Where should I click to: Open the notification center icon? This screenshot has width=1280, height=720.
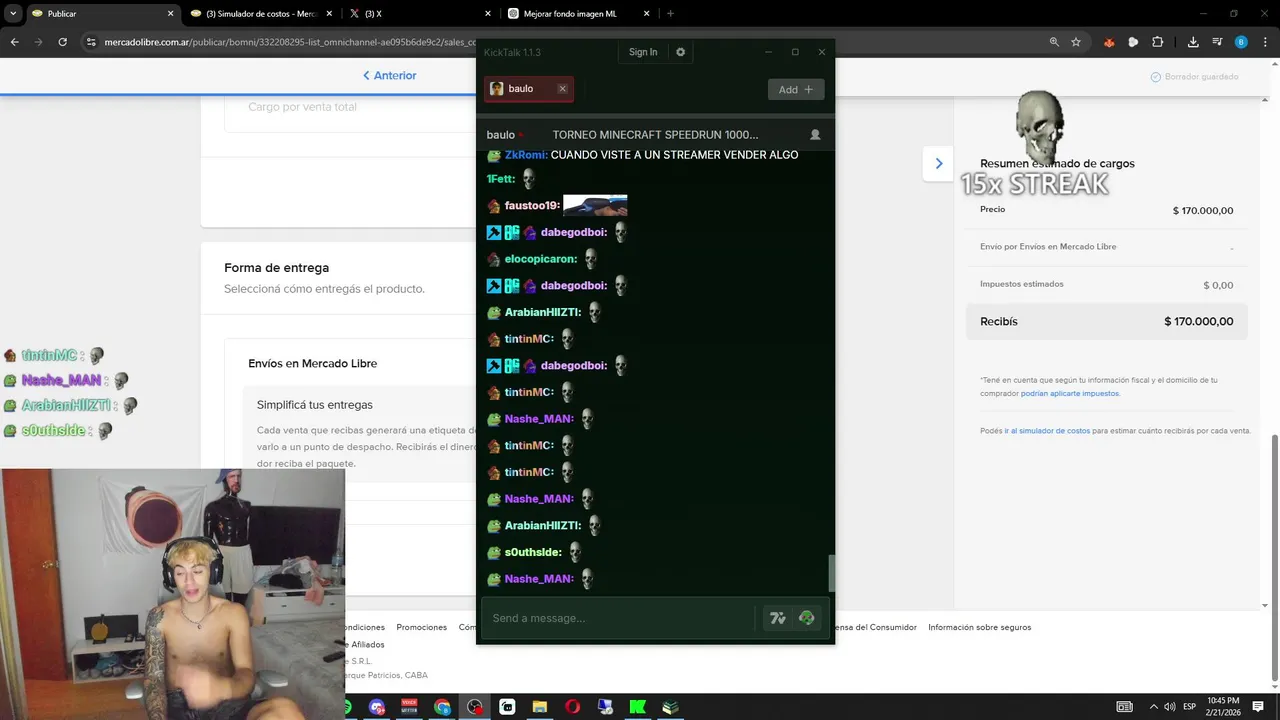[1258, 707]
